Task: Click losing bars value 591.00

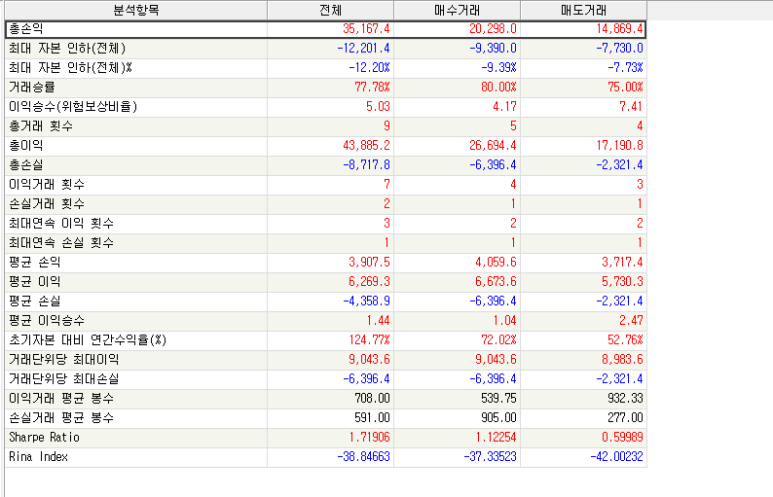Action: 372,418
